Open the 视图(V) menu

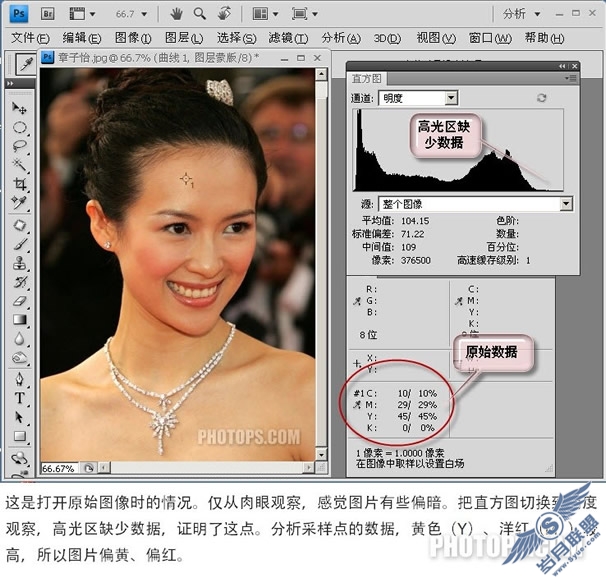pyautogui.click(x=436, y=38)
